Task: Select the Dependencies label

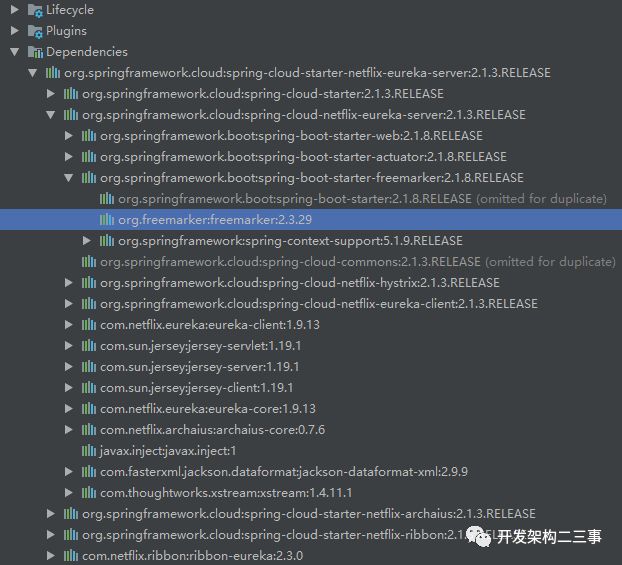Action: pyautogui.click(x=87, y=52)
